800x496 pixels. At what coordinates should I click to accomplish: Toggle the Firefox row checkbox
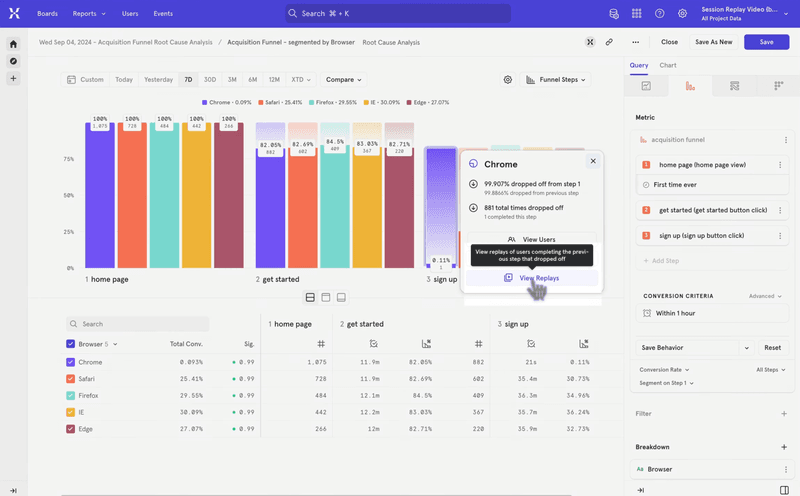(70, 395)
